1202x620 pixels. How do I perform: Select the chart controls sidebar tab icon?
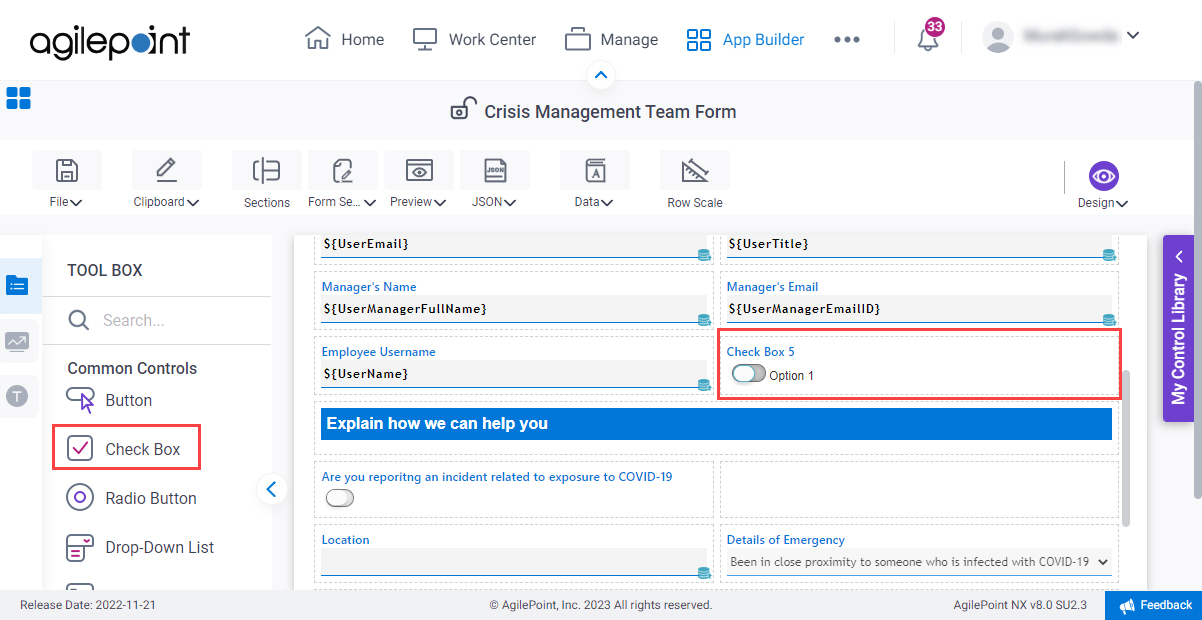tap(17, 341)
